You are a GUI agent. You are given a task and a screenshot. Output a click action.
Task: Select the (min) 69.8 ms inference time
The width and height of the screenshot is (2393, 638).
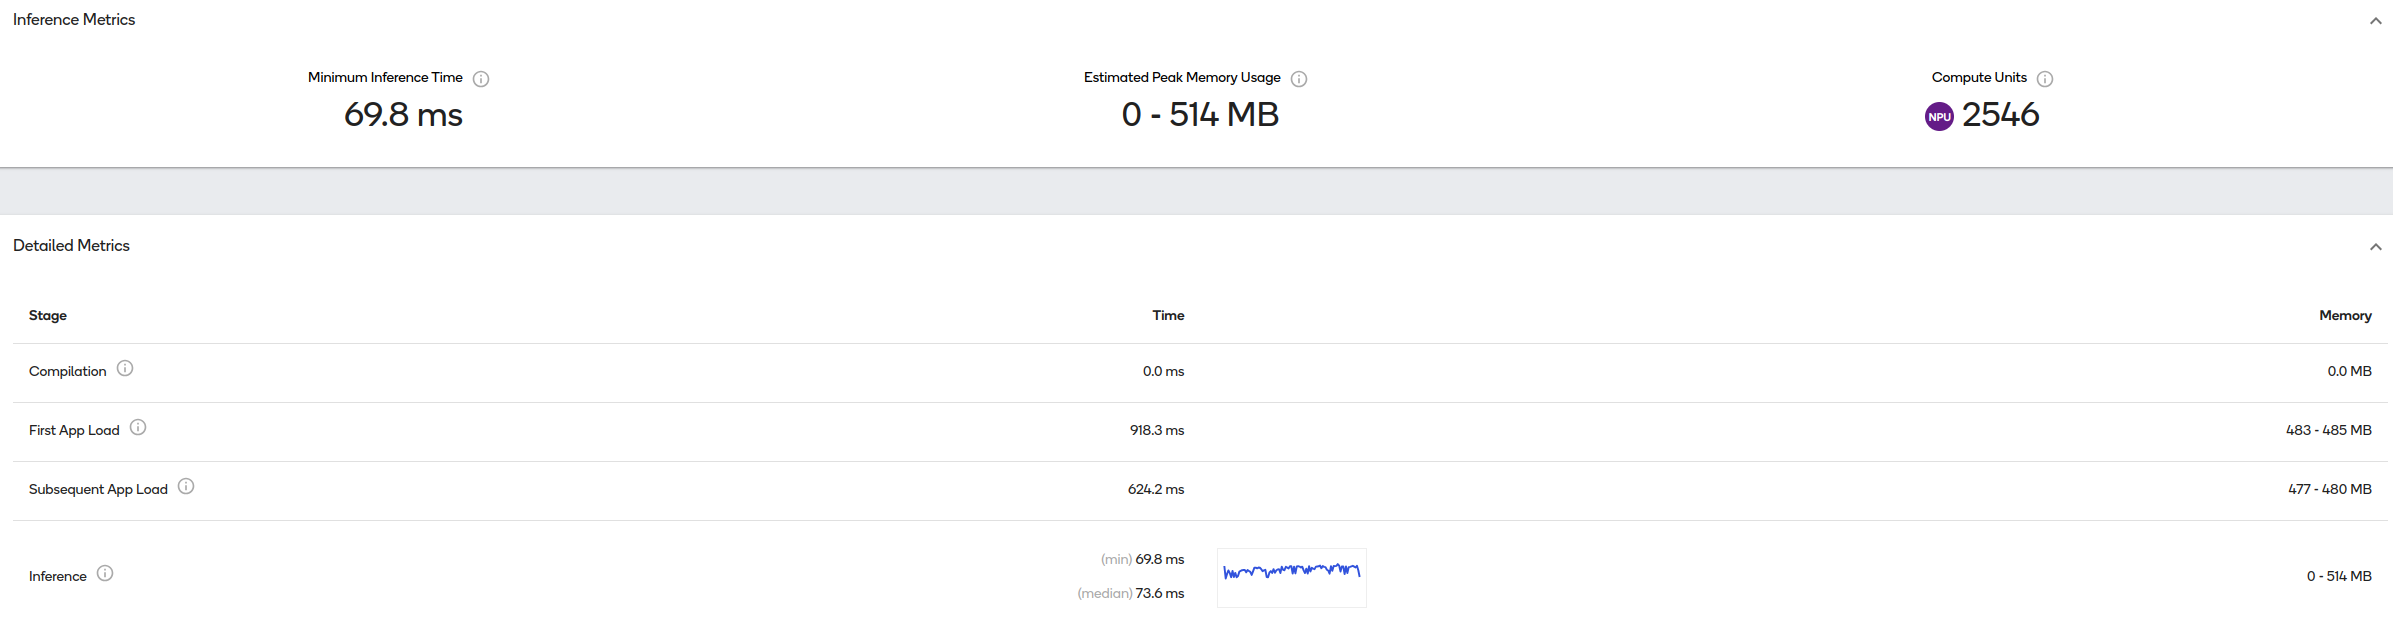pos(1142,559)
